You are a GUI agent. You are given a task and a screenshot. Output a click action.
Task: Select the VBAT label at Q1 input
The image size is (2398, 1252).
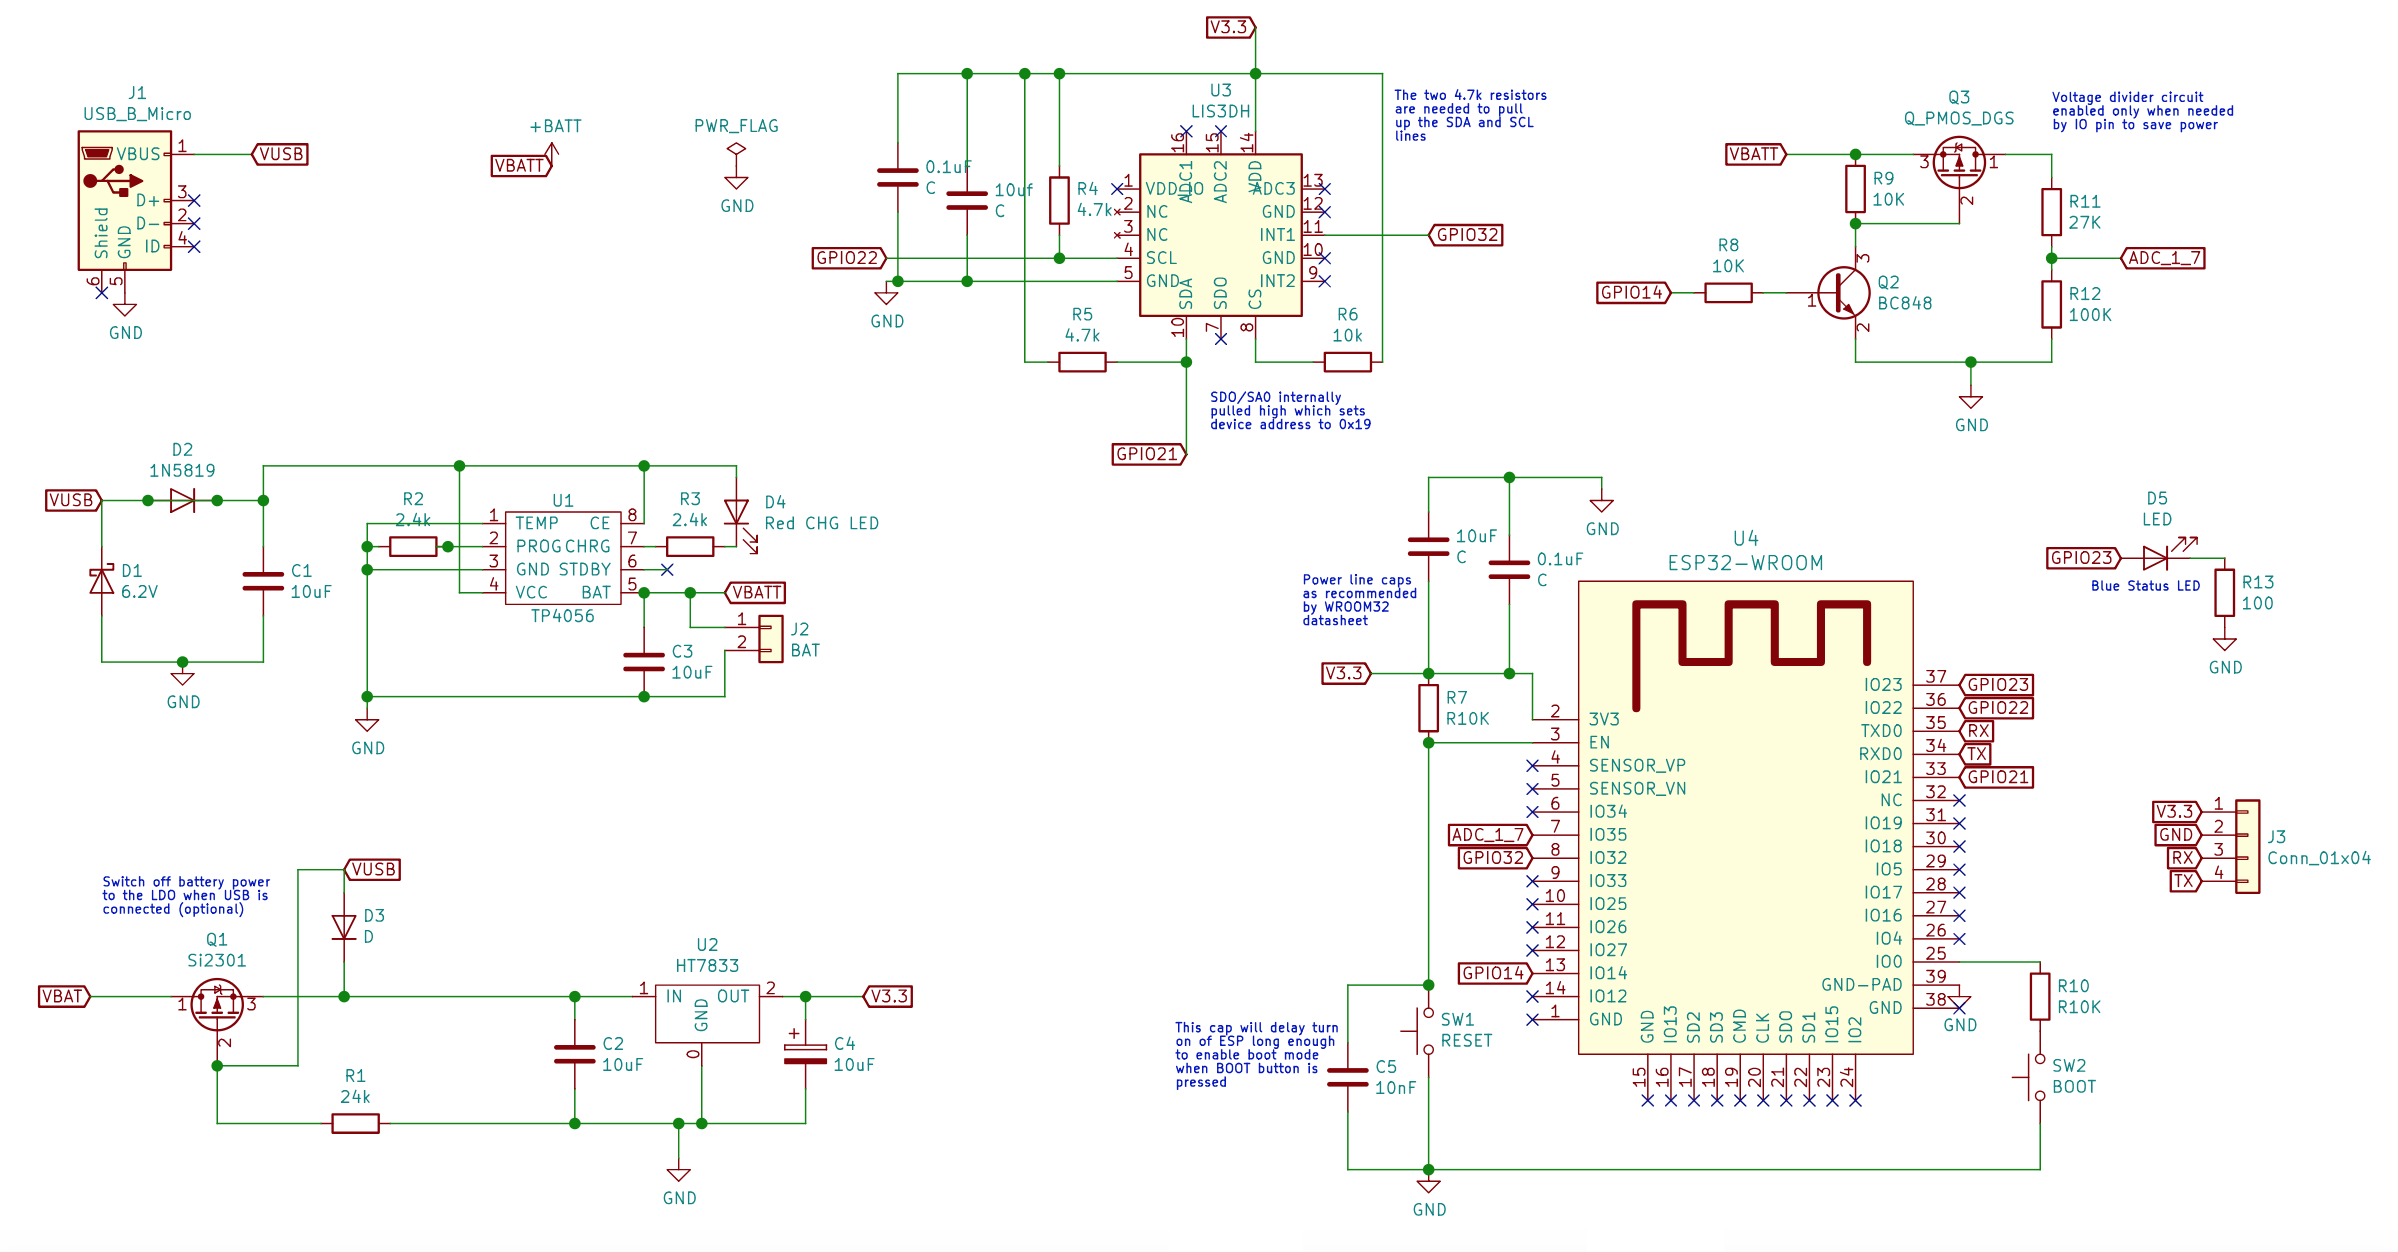[65, 996]
